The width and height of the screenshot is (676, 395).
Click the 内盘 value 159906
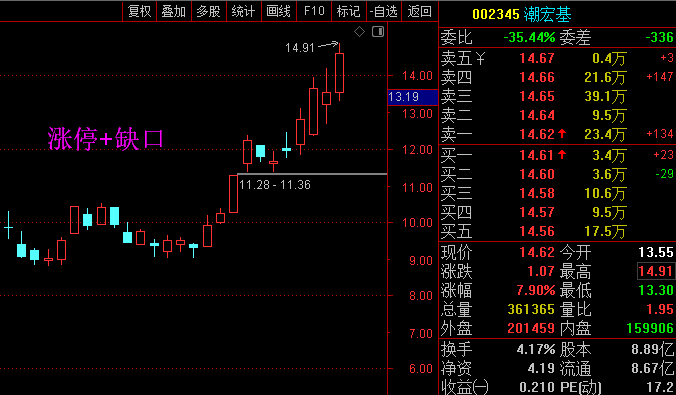(x=650, y=328)
